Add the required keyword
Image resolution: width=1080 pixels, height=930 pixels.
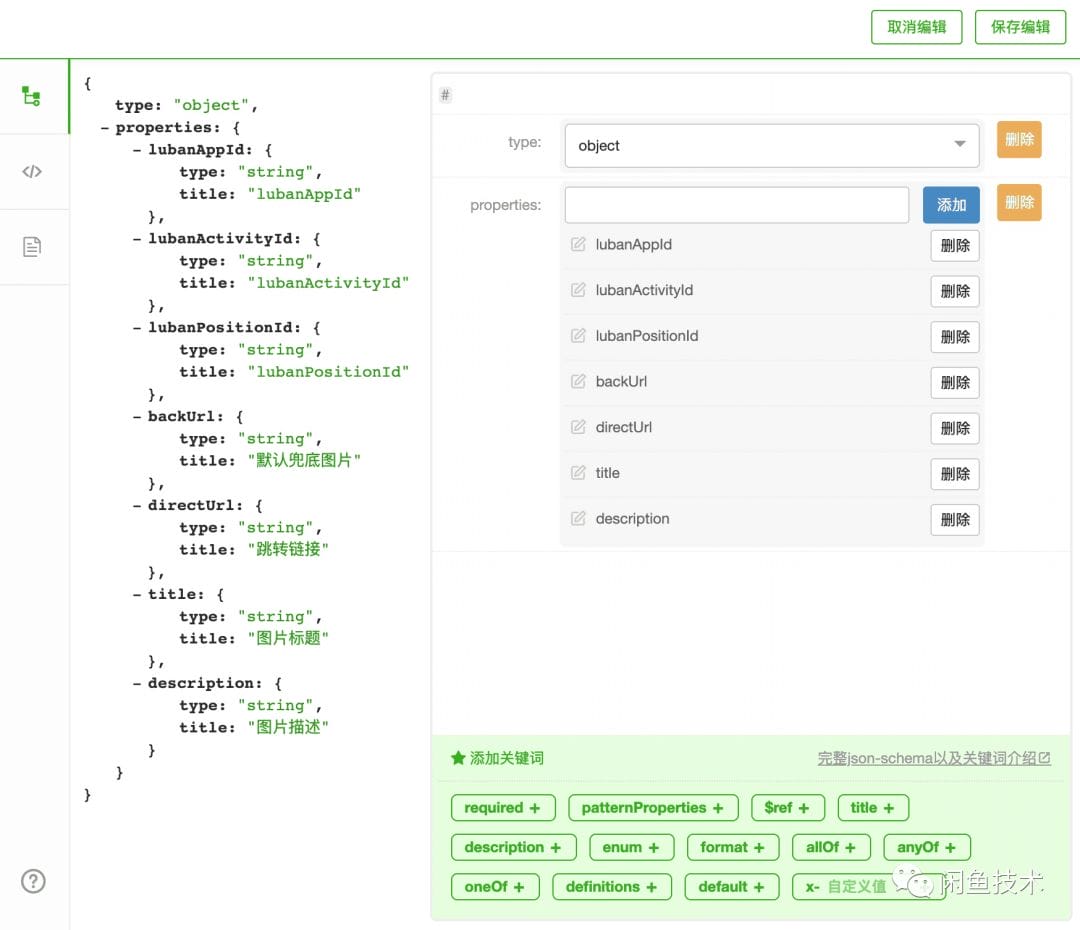[x=502, y=808]
